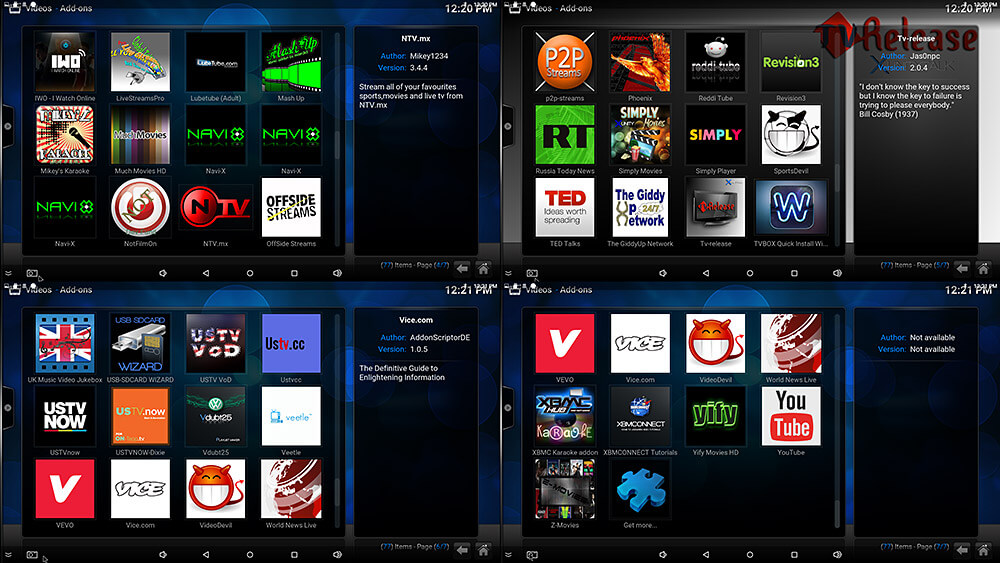
Task: Launch the XBMC Karaoke addon
Action: click(x=564, y=416)
